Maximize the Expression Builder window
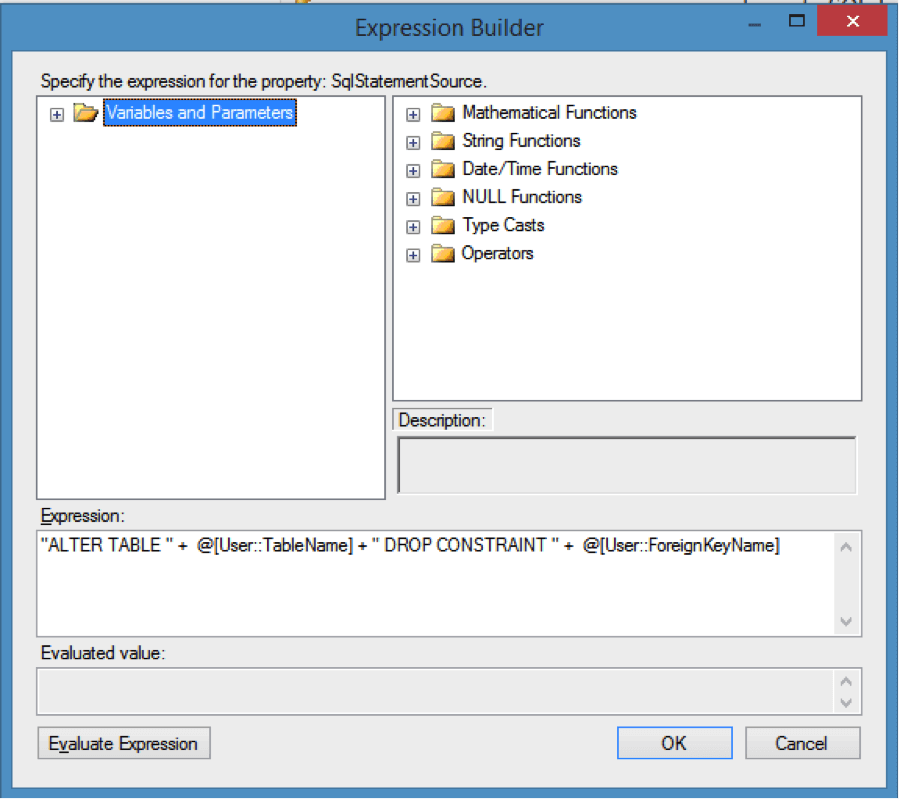 tap(796, 22)
